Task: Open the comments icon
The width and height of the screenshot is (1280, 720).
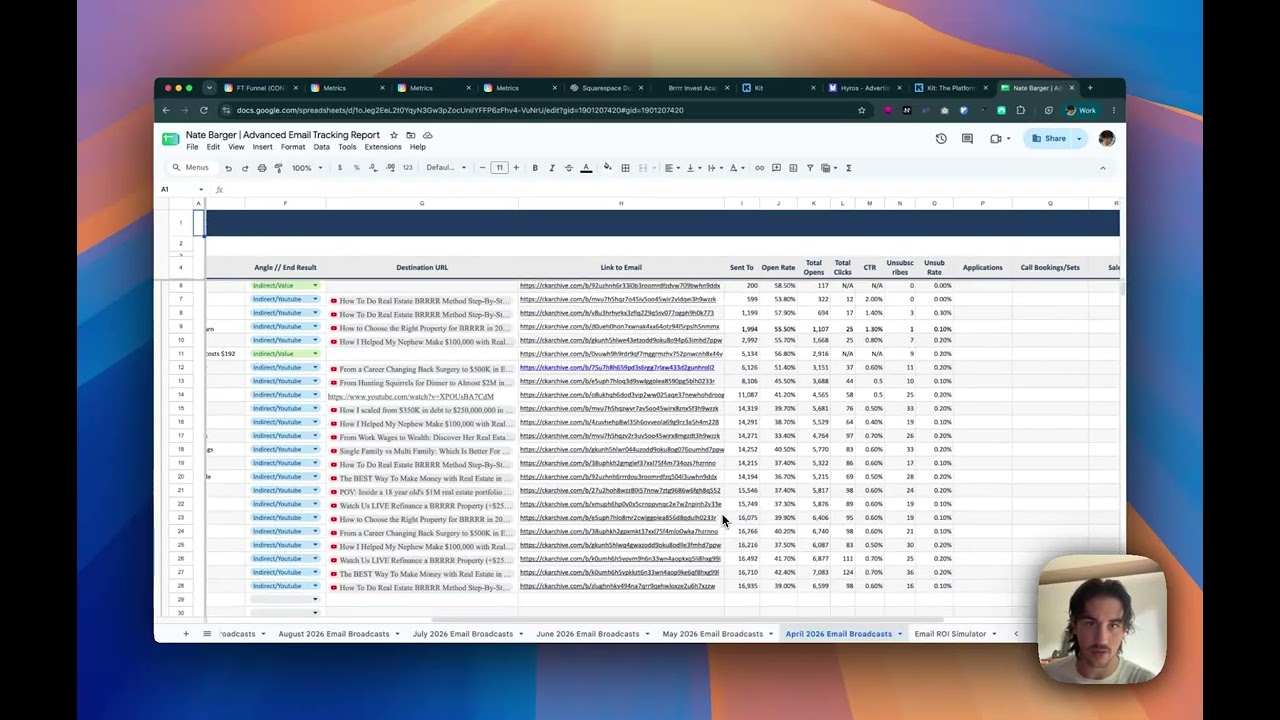Action: 967,139
